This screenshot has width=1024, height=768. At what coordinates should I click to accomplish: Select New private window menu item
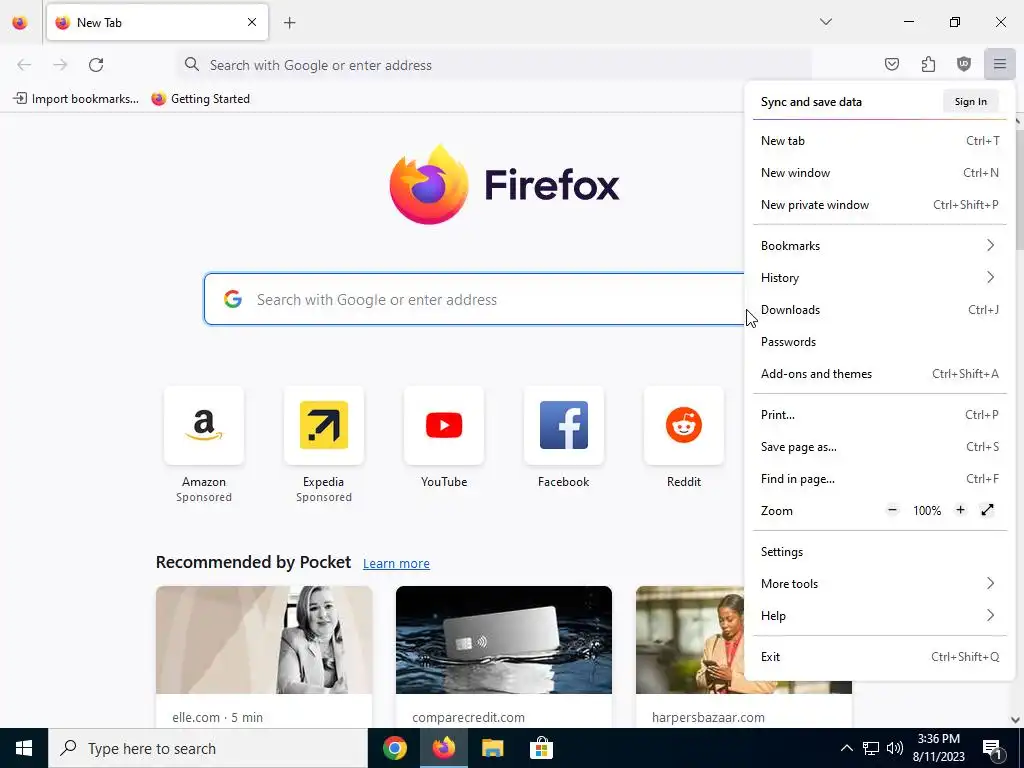point(880,204)
